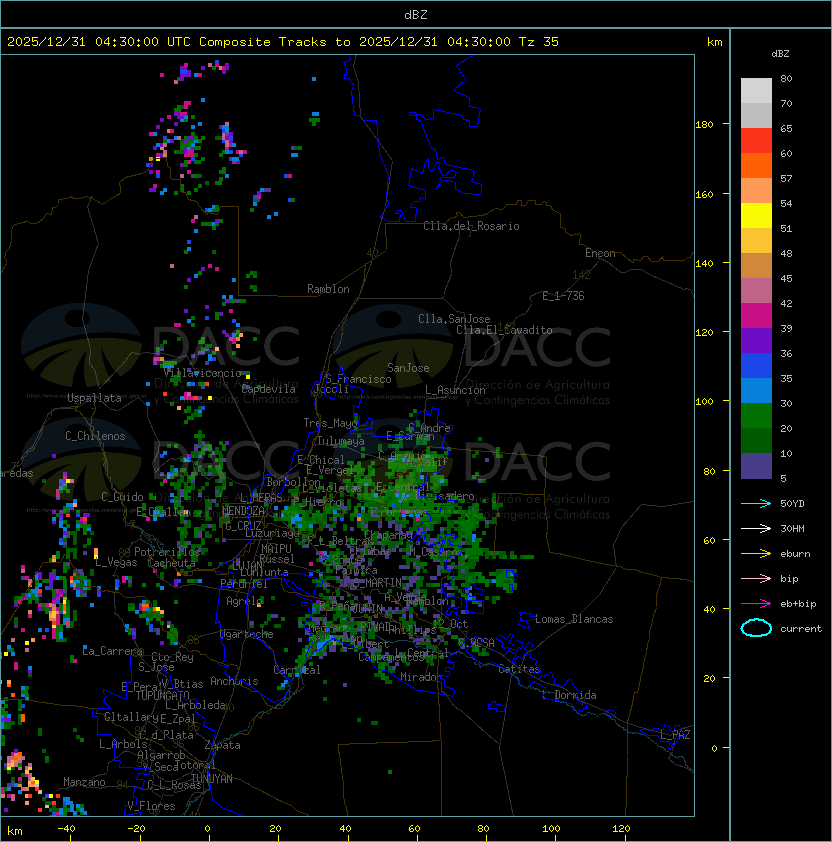Click the Encon map label
Screen dimensions: 832x842
tap(600, 253)
